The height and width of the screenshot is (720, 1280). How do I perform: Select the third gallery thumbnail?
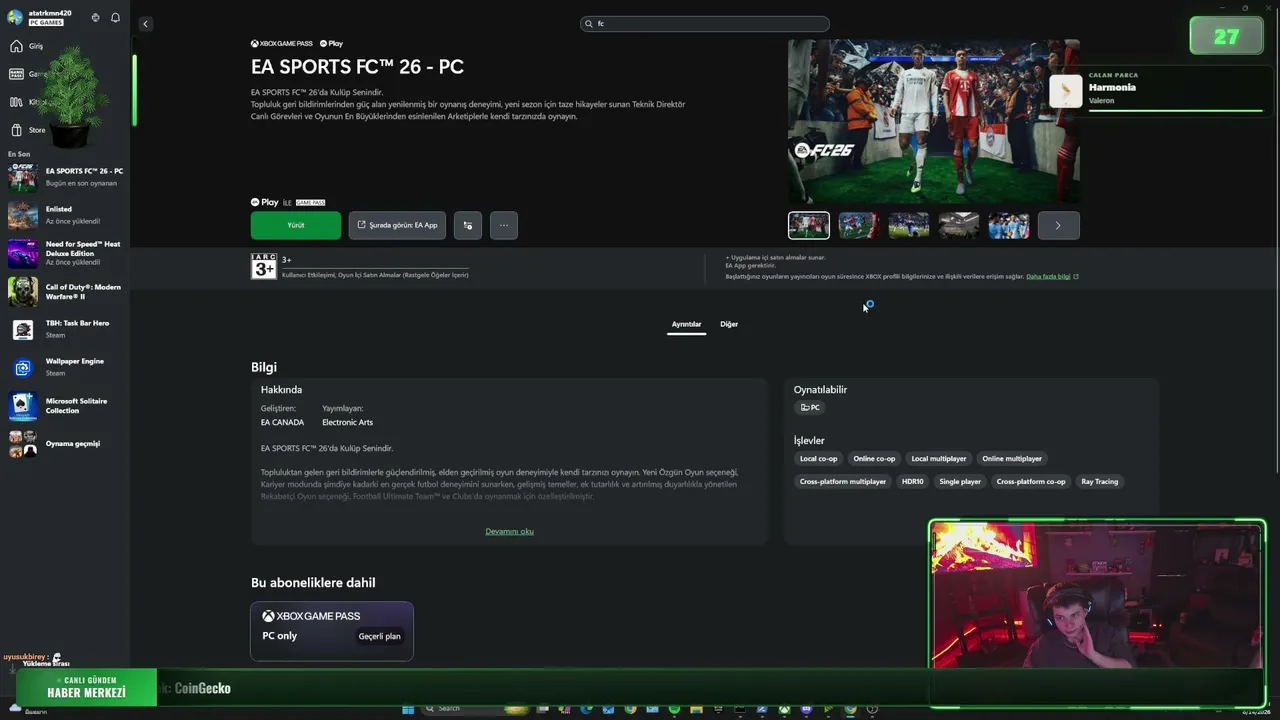(x=909, y=225)
